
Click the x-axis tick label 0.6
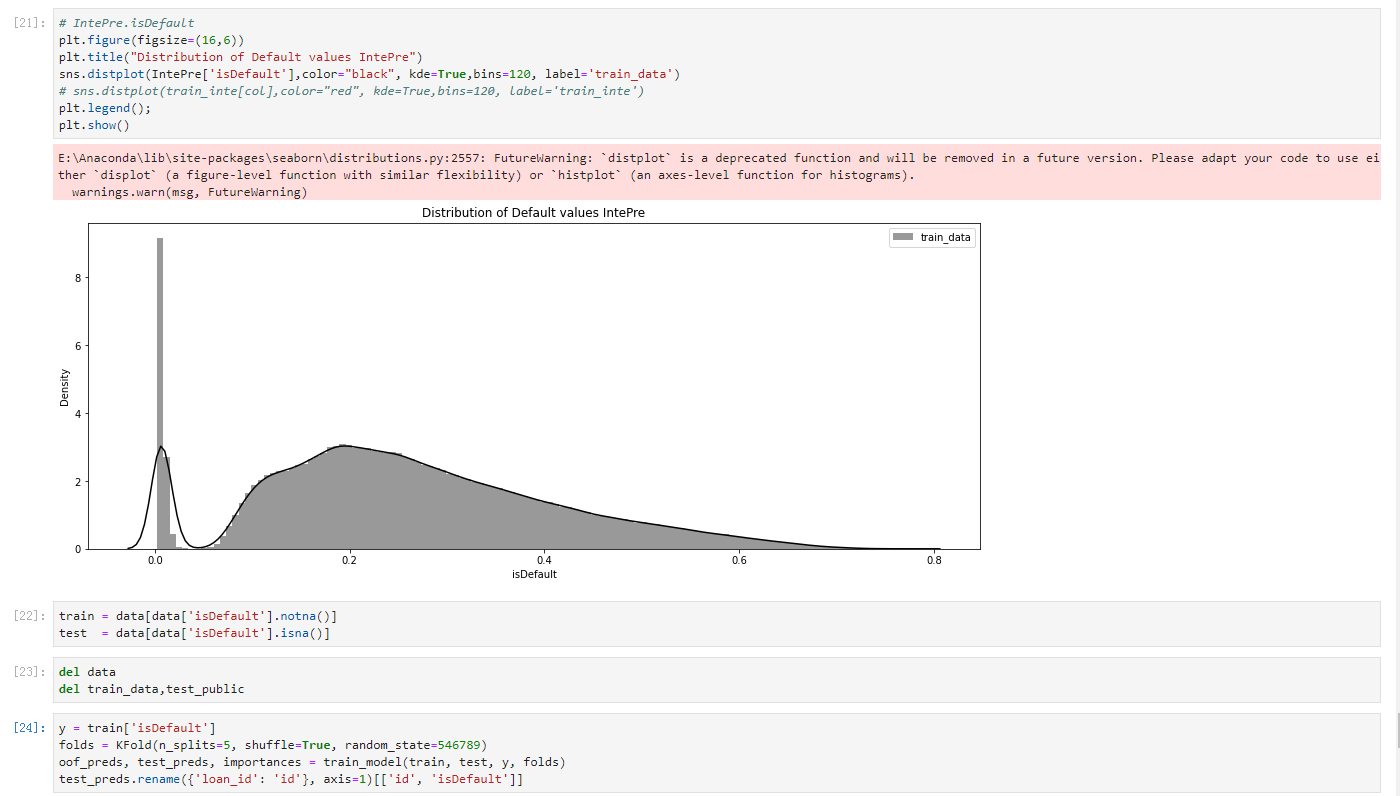tap(739, 561)
